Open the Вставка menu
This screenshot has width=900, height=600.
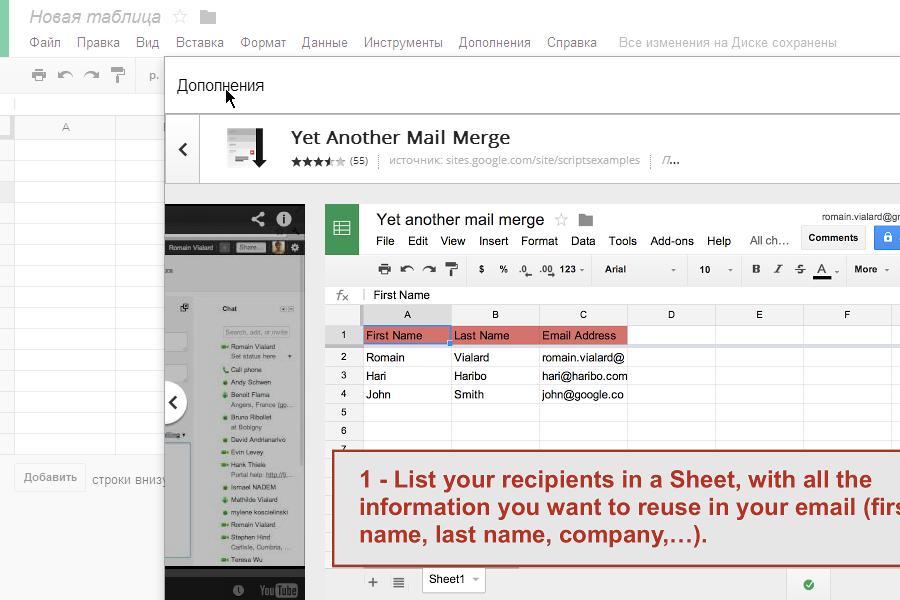tap(200, 42)
